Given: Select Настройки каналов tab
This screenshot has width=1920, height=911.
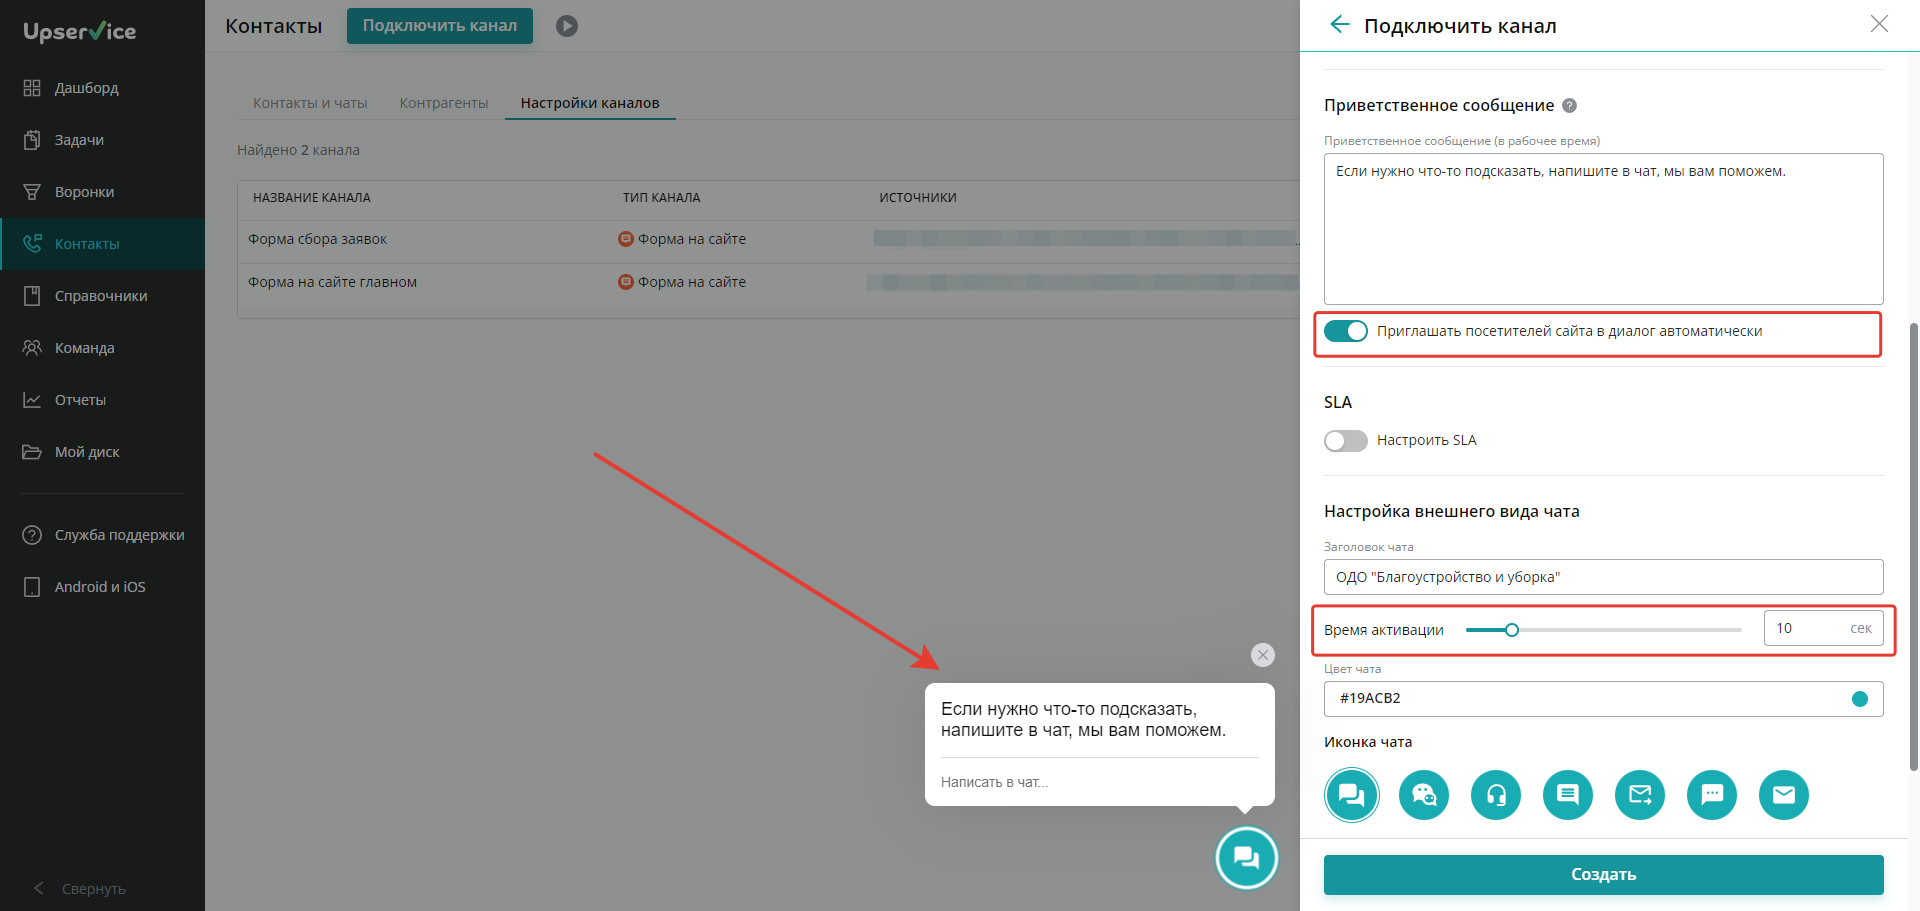Looking at the screenshot, I should pyautogui.click(x=590, y=103).
